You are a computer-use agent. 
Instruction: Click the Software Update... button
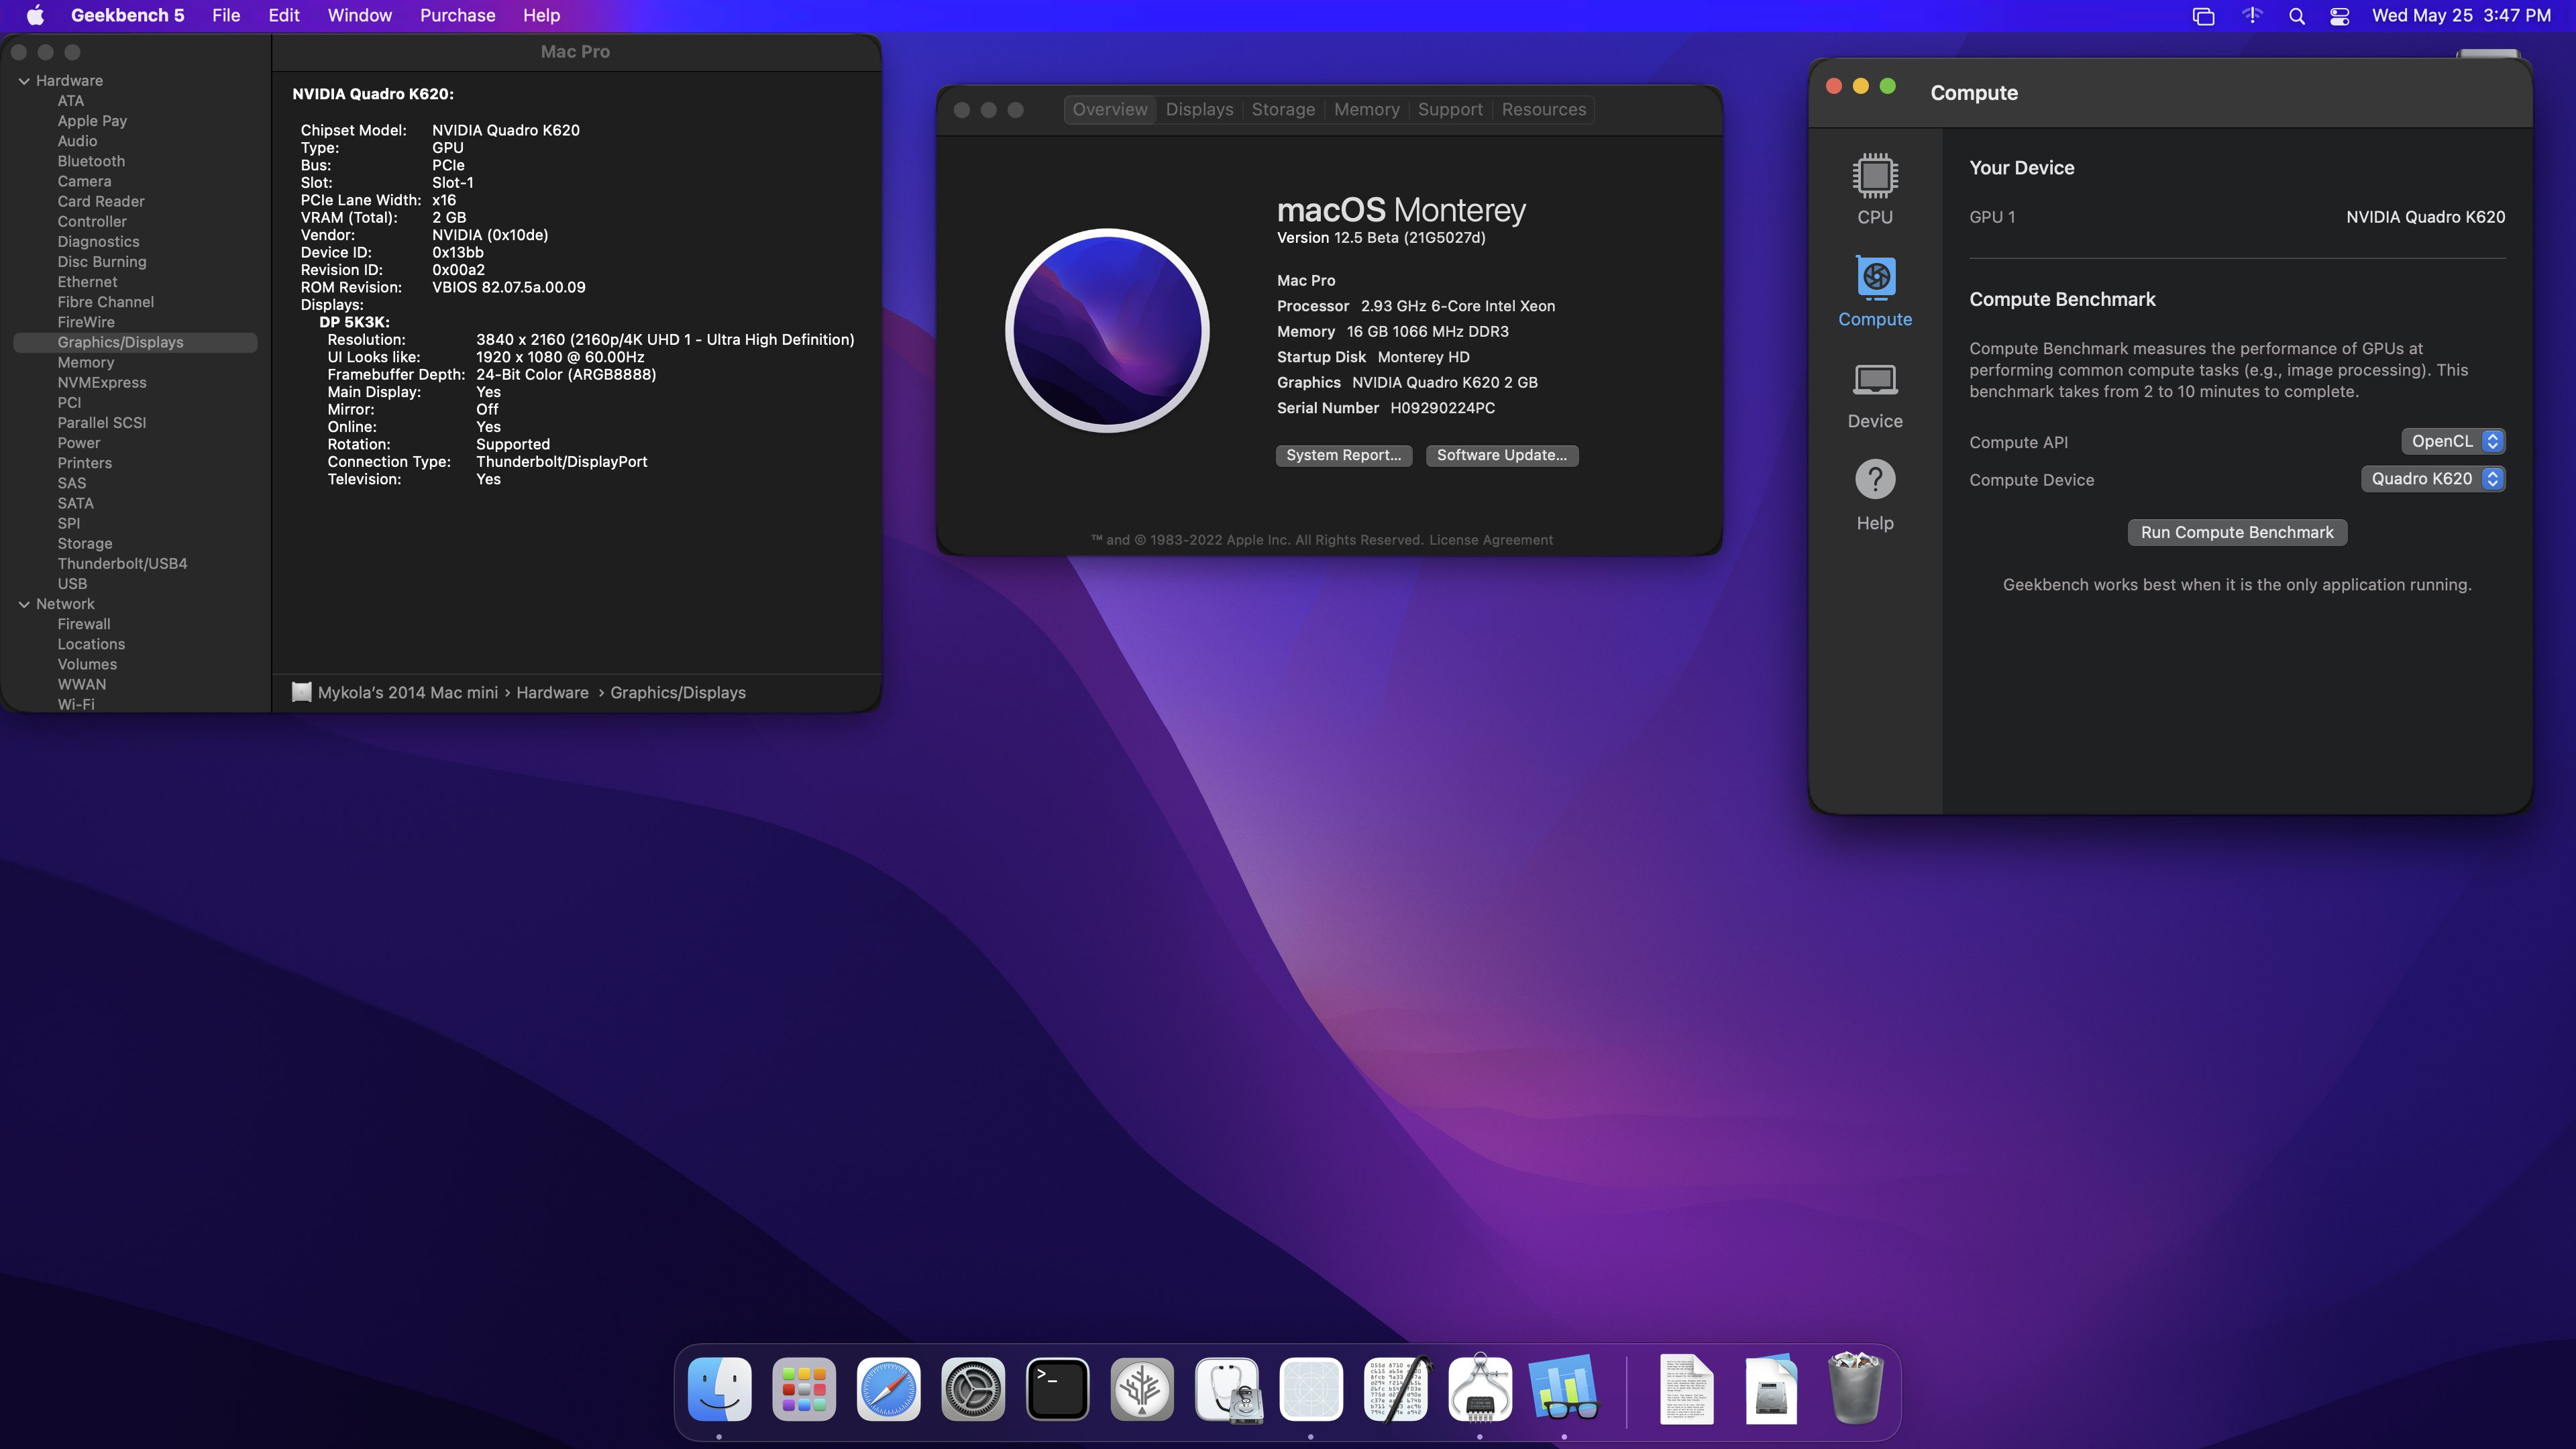click(x=1501, y=456)
